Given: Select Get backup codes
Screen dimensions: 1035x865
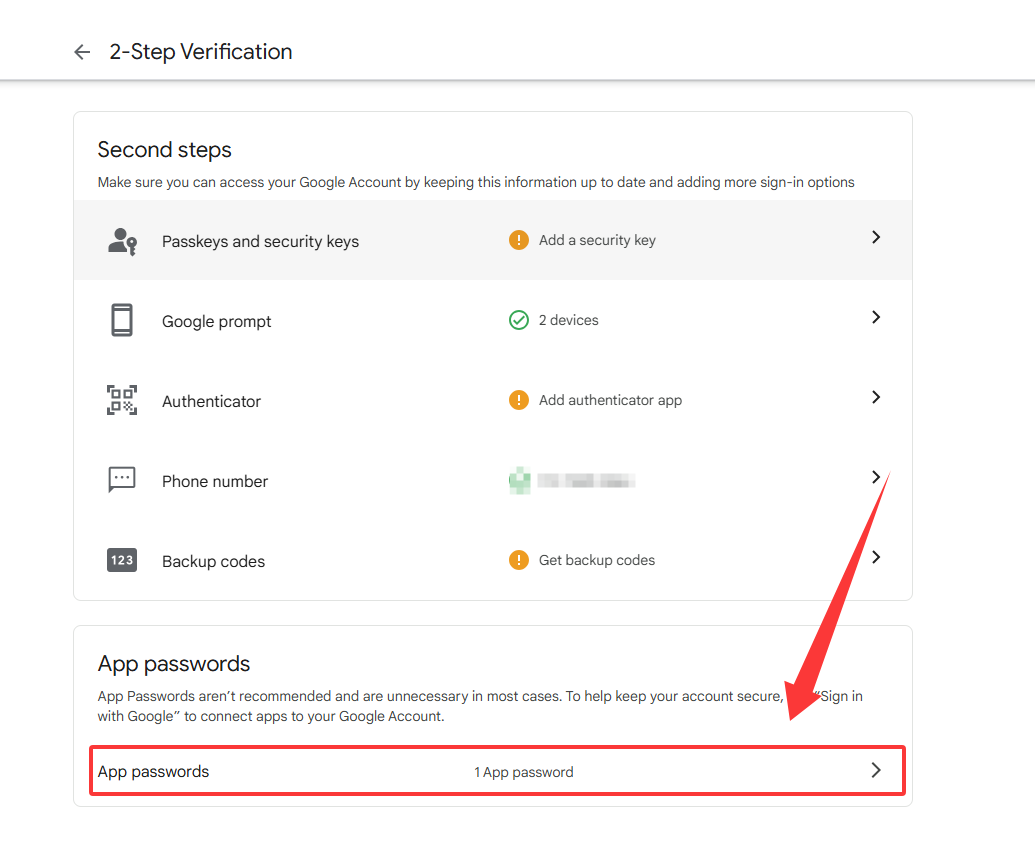Looking at the screenshot, I should pyautogui.click(x=597, y=560).
